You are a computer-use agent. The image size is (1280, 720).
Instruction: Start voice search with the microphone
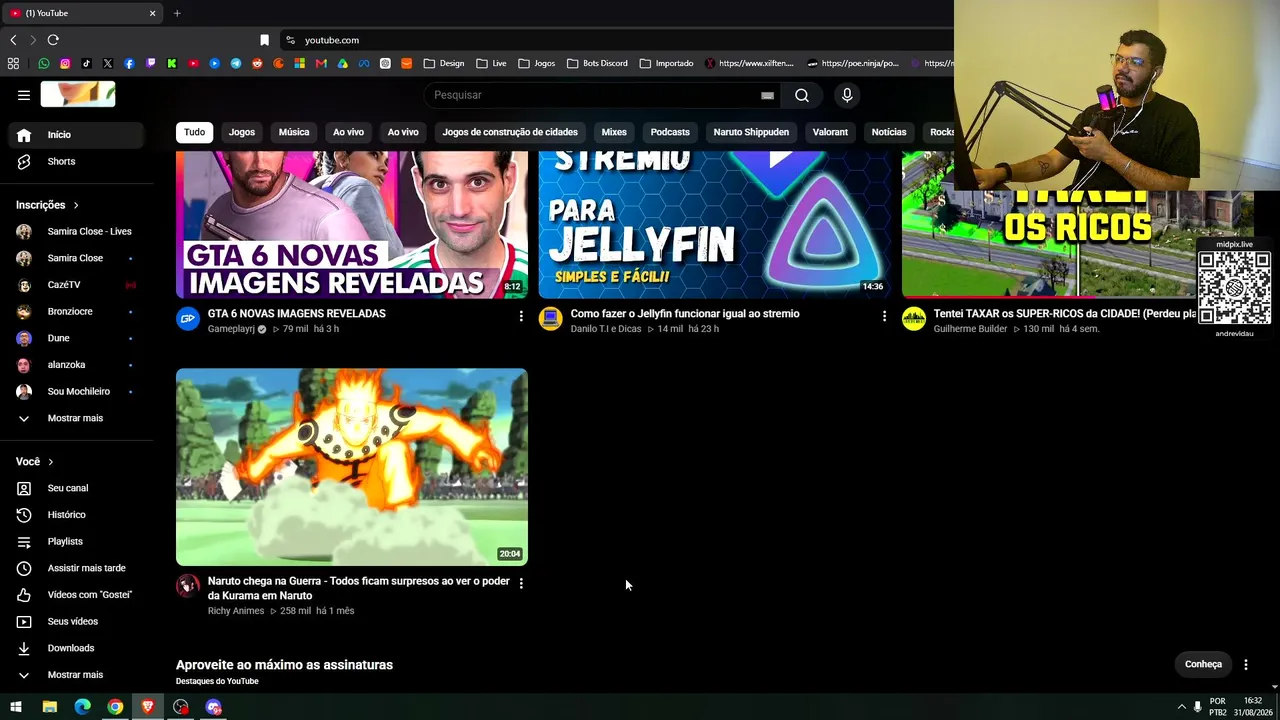point(847,95)
